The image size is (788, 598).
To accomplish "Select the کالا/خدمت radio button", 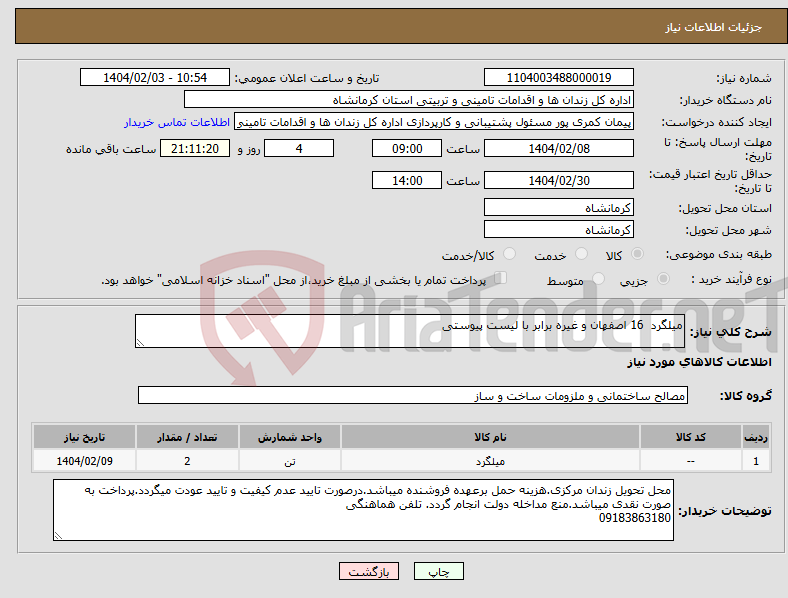I will [x=510, y=254].
